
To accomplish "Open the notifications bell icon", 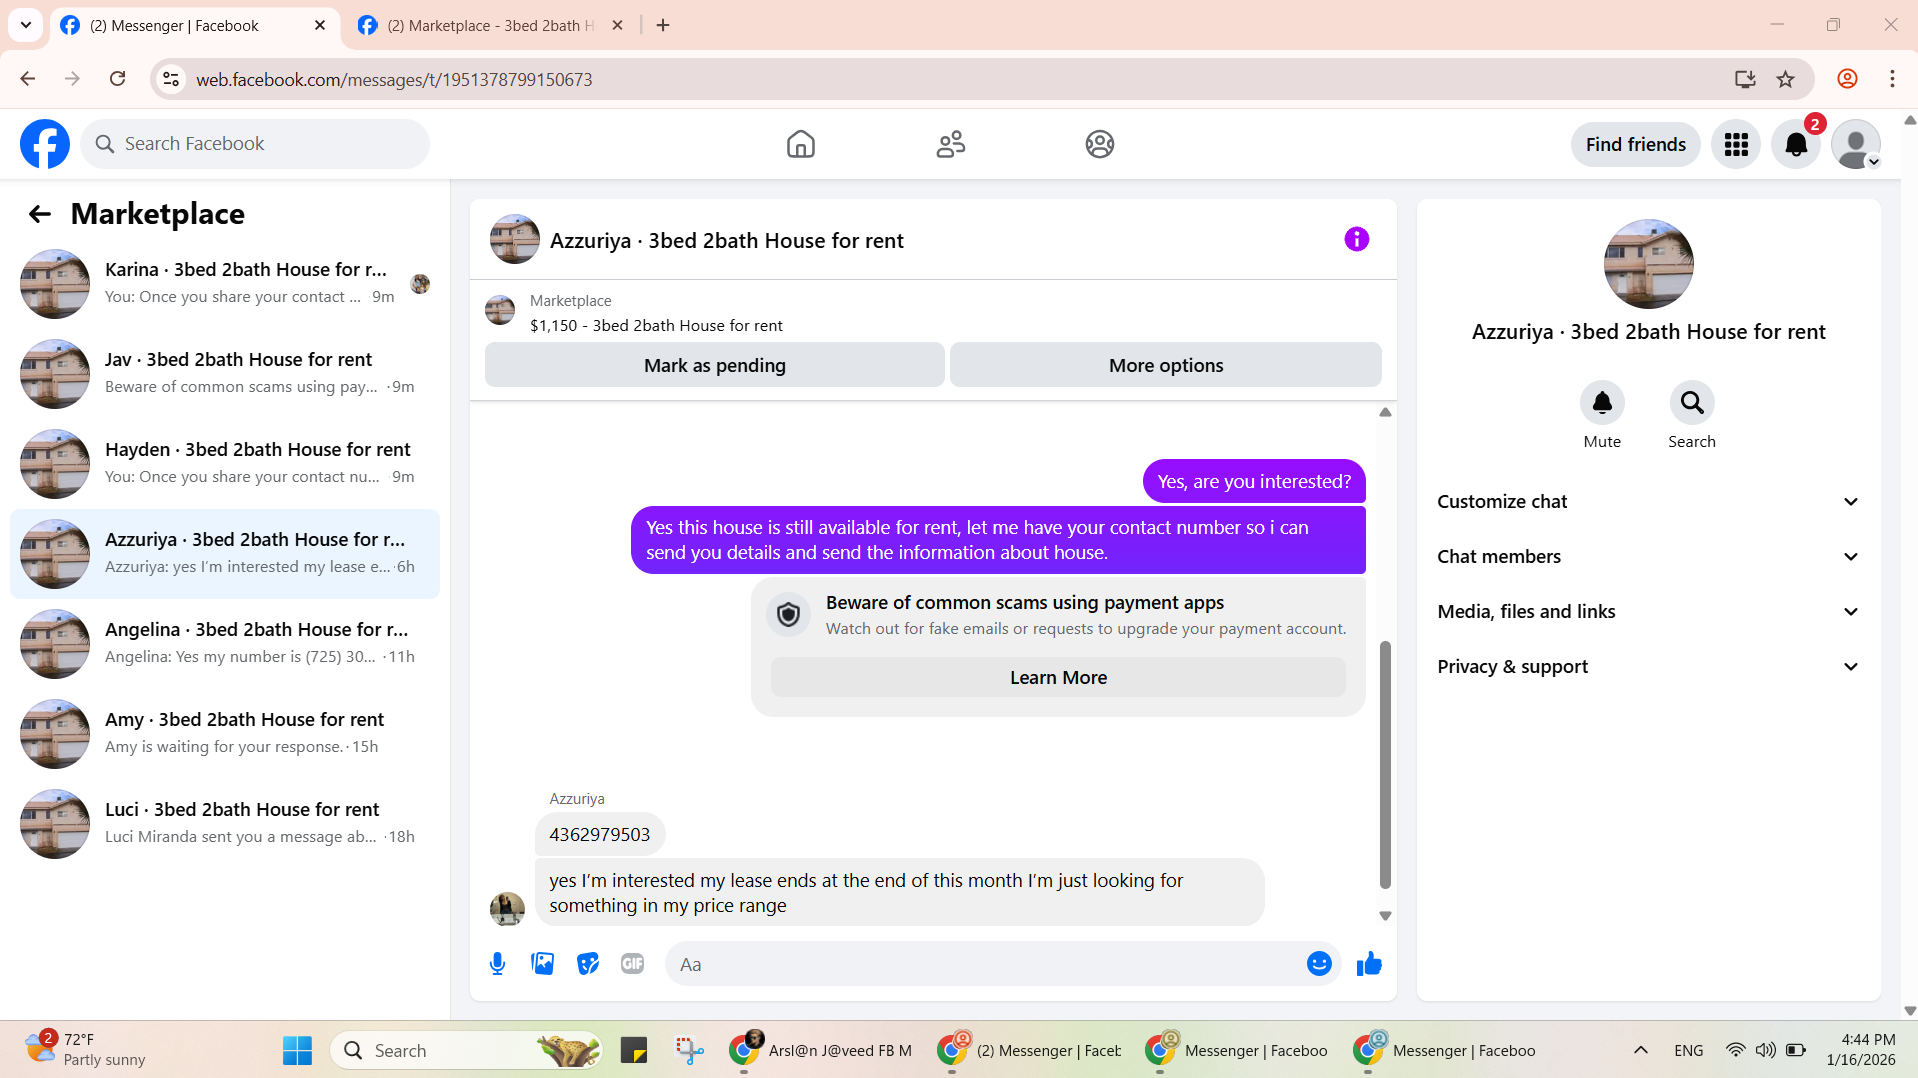I will (1796, 145).
